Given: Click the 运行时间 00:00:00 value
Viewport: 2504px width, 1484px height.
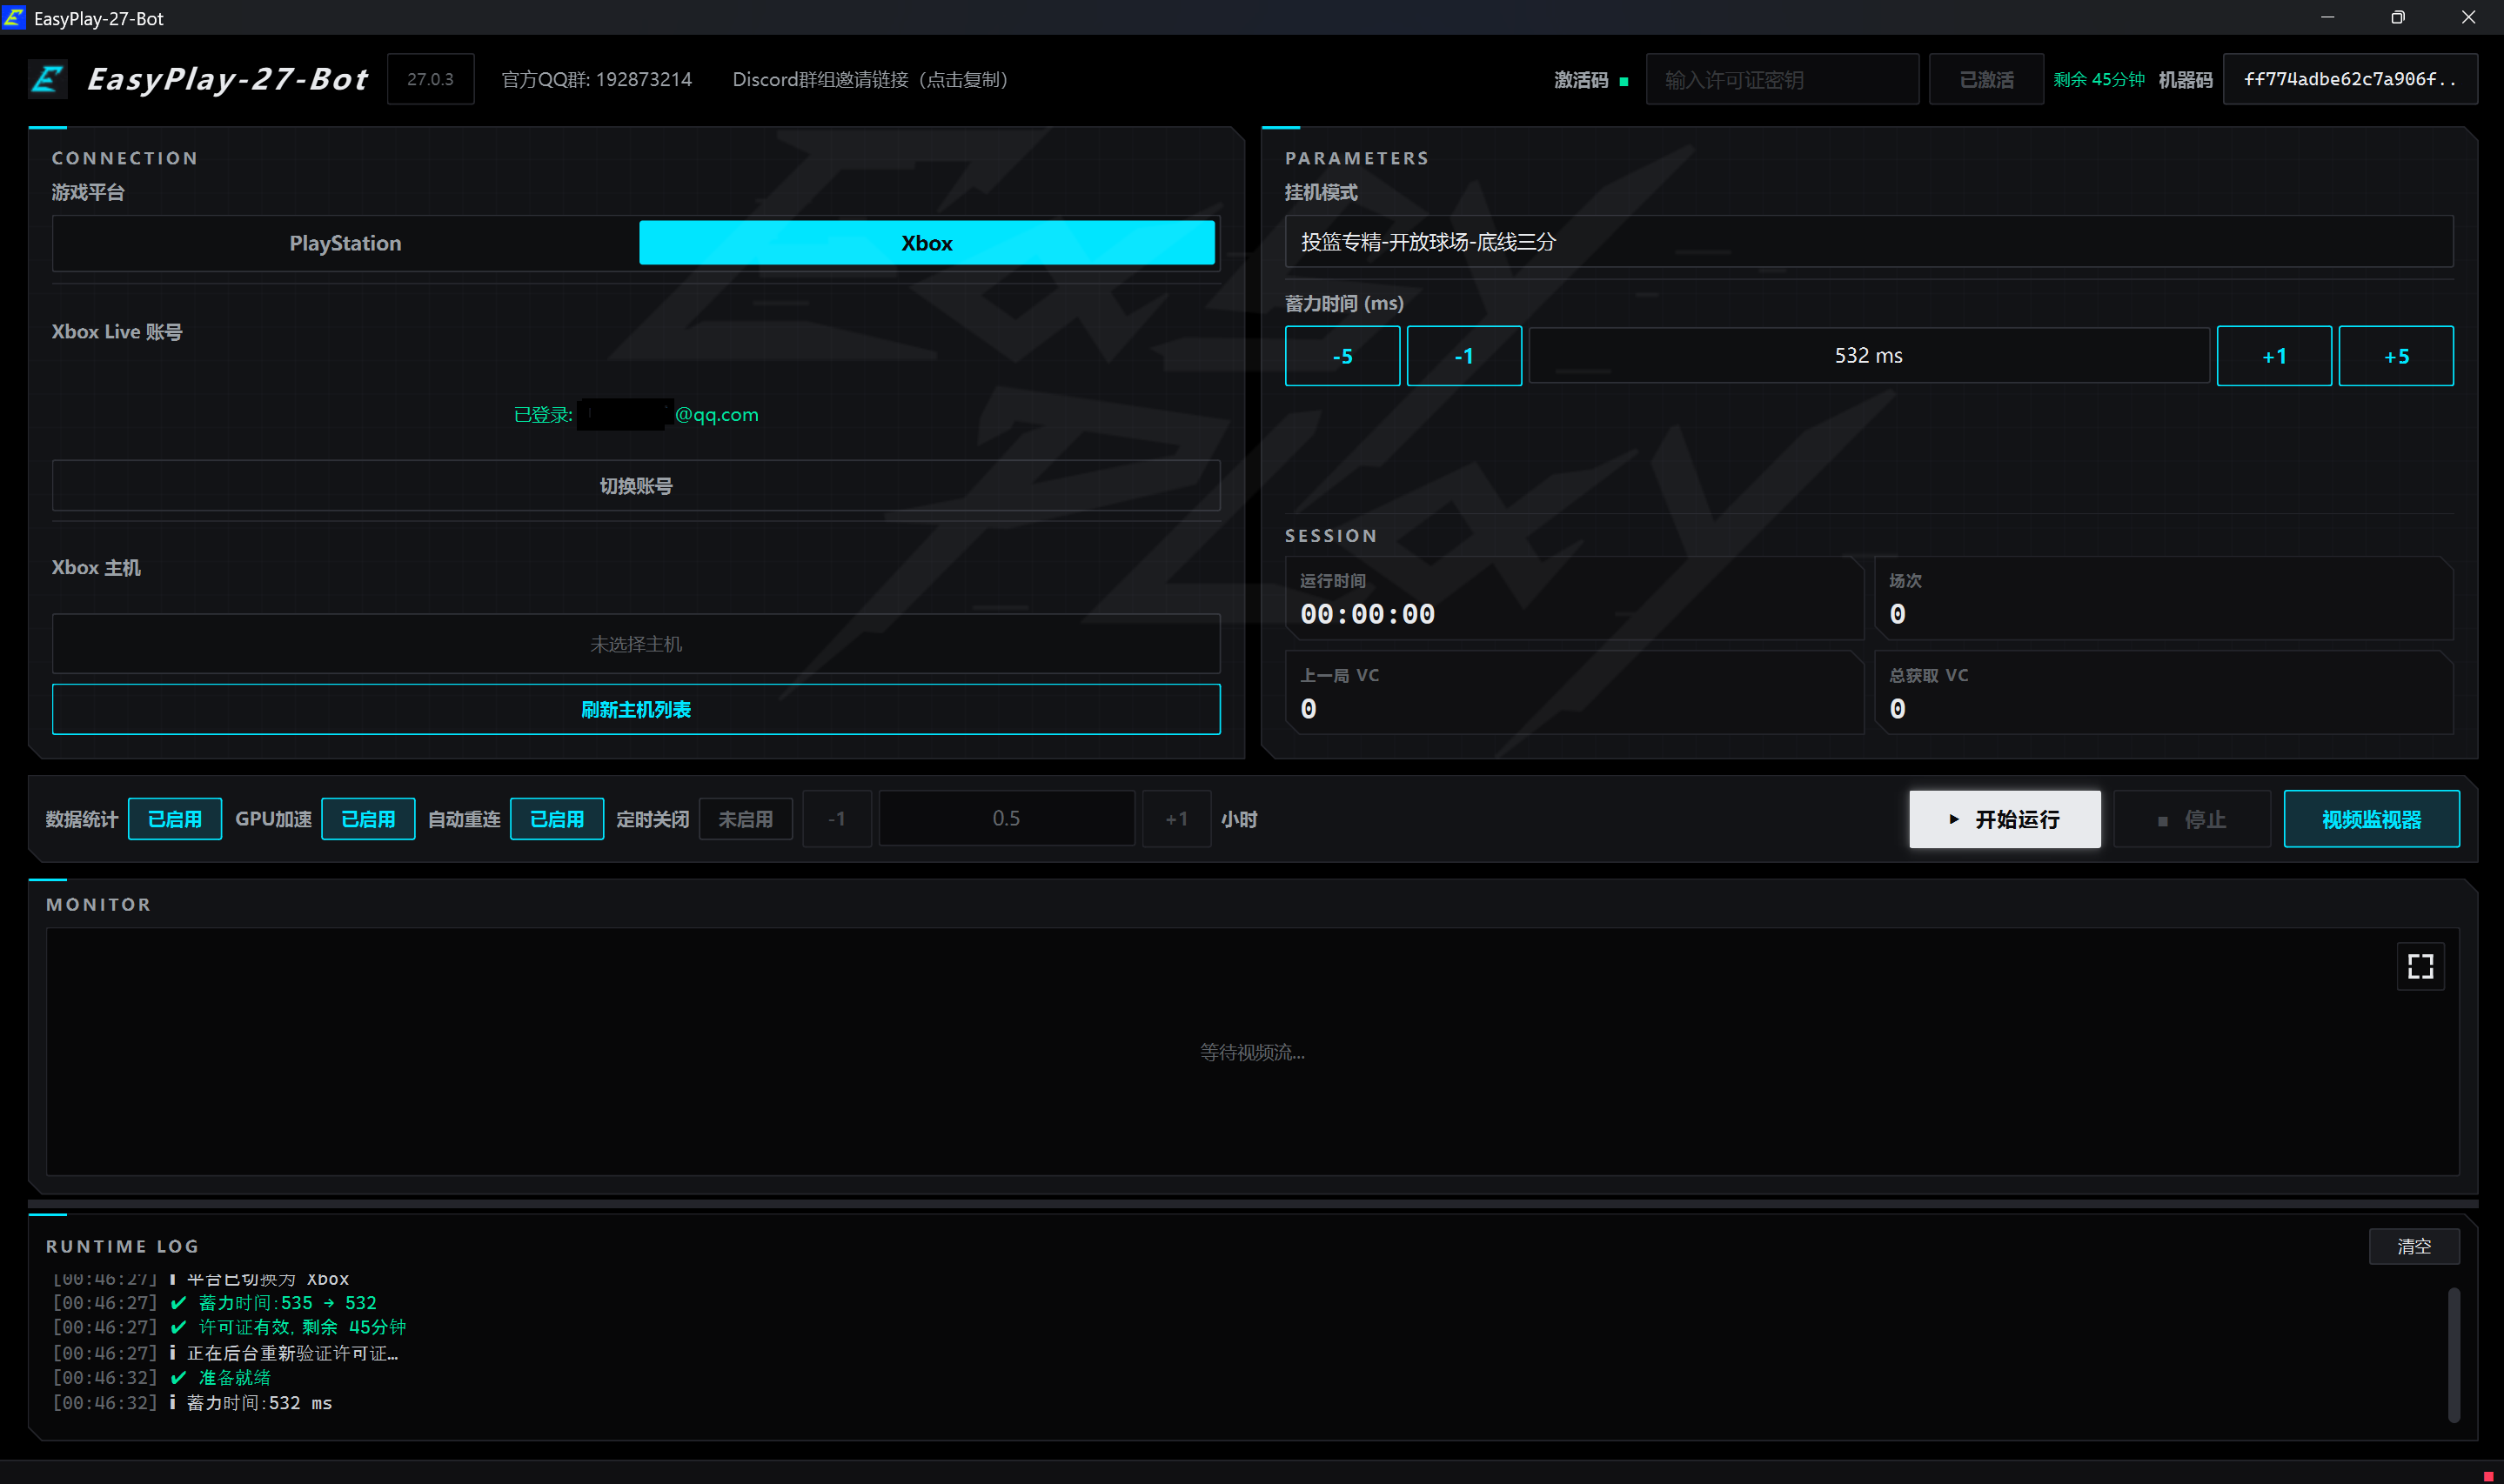Looking at the screenshot, I should (1367, 614).
